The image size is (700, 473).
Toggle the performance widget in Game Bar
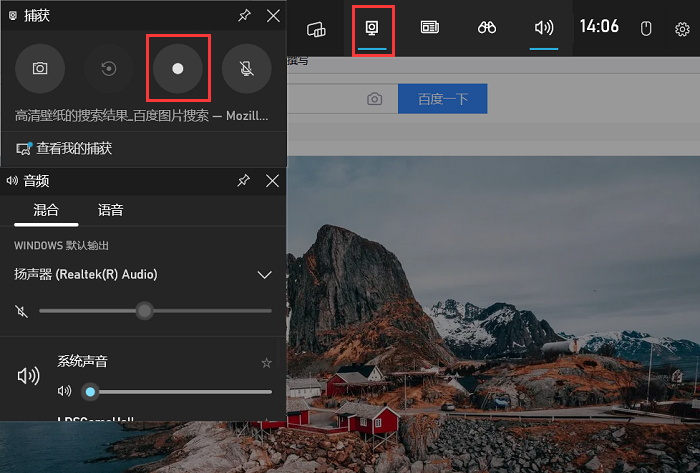429,28
